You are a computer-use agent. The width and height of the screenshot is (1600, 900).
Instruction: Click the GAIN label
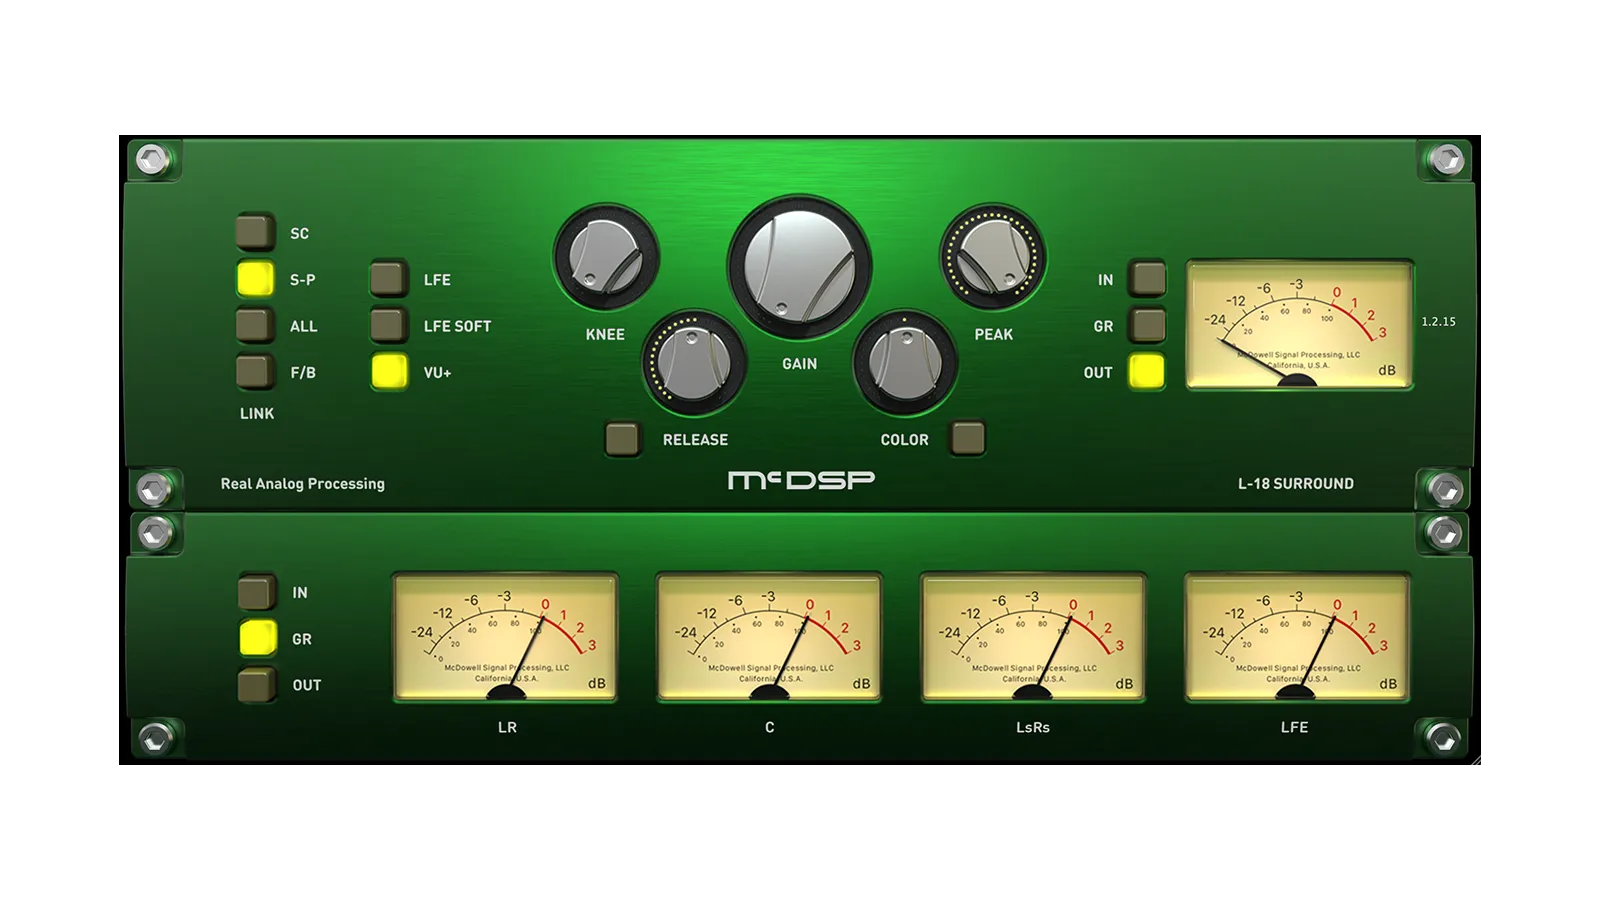pyautogui.click(x=799, y=364)
